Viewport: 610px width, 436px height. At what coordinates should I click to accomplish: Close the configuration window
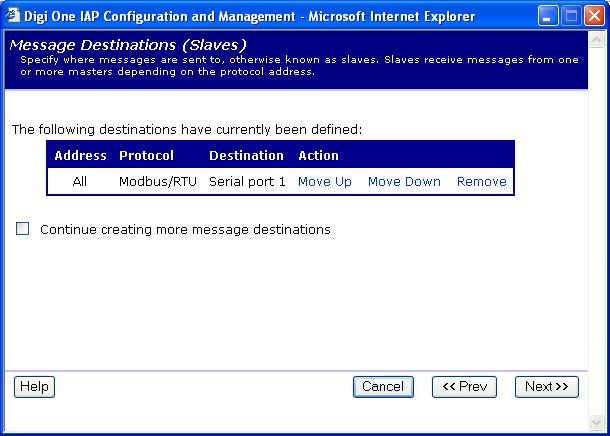point(593,16)
